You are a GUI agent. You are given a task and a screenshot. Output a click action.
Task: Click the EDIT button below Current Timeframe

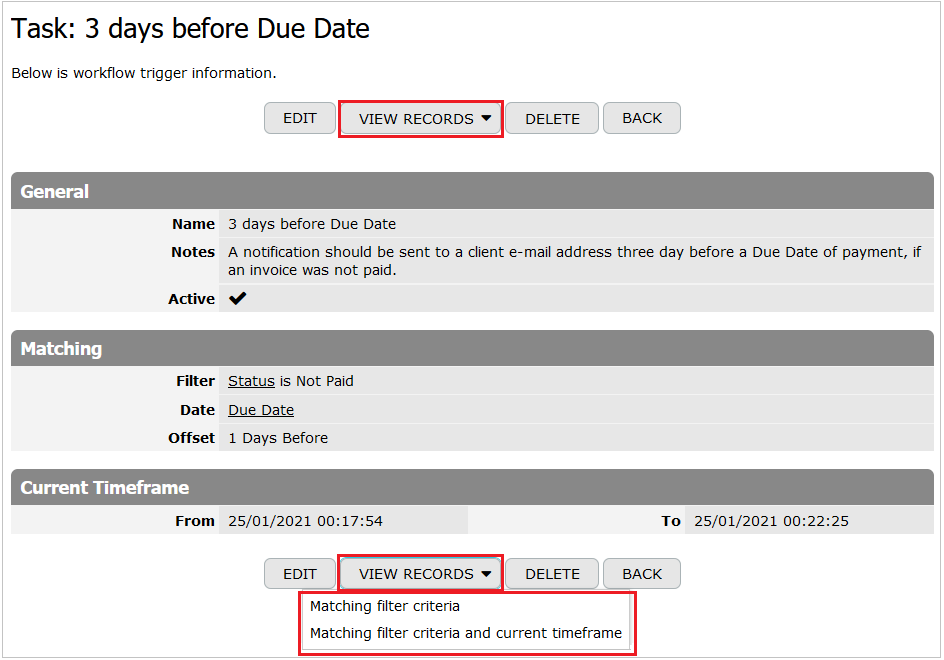pyautogui.click(x=300, y=574)
